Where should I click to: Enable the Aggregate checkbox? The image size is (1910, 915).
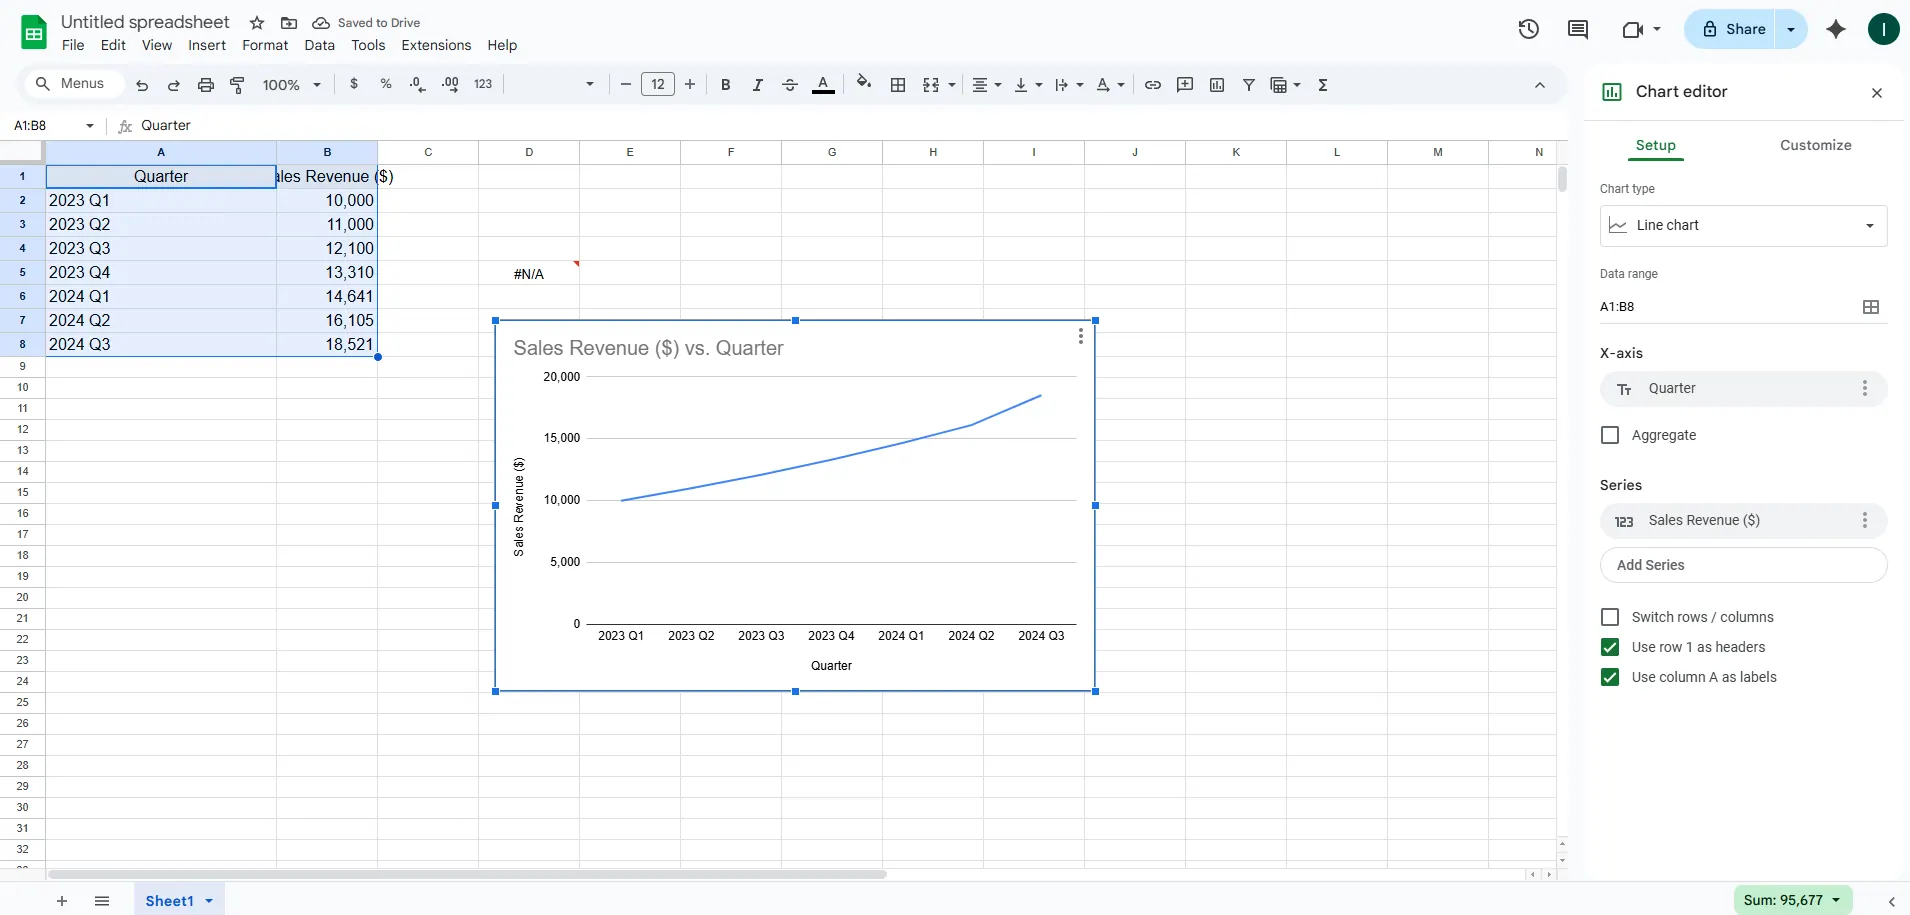pos(1610,435)
